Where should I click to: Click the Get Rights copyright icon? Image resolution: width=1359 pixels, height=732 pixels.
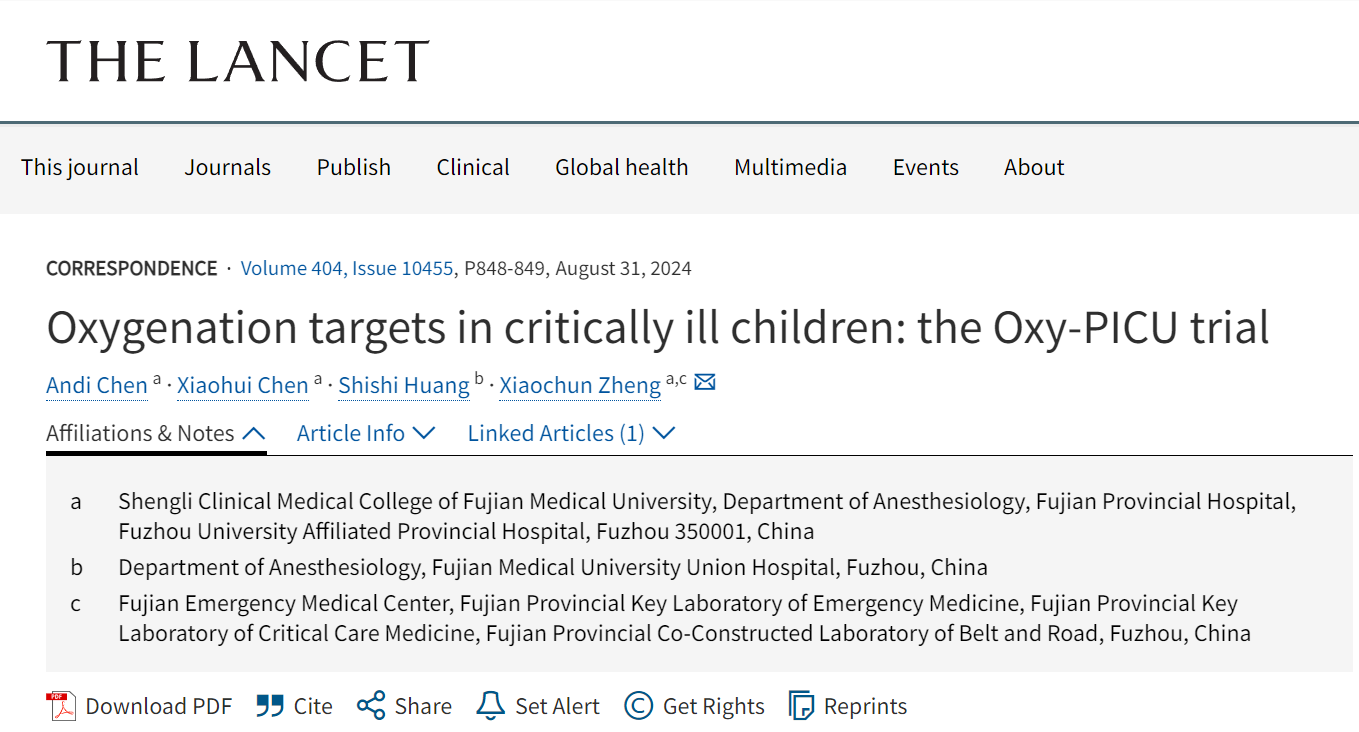[x=638, y=706]
